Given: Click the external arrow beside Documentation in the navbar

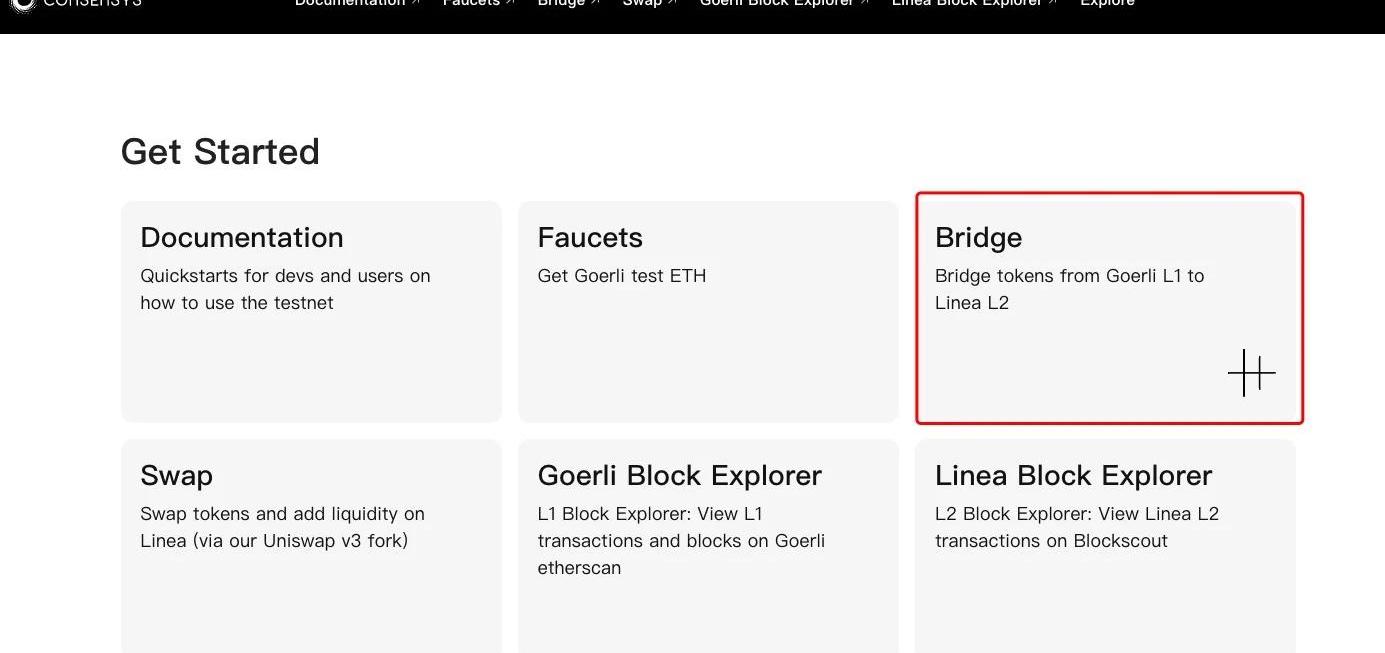Looking at the screenshot, I should [x=415, y=3].
